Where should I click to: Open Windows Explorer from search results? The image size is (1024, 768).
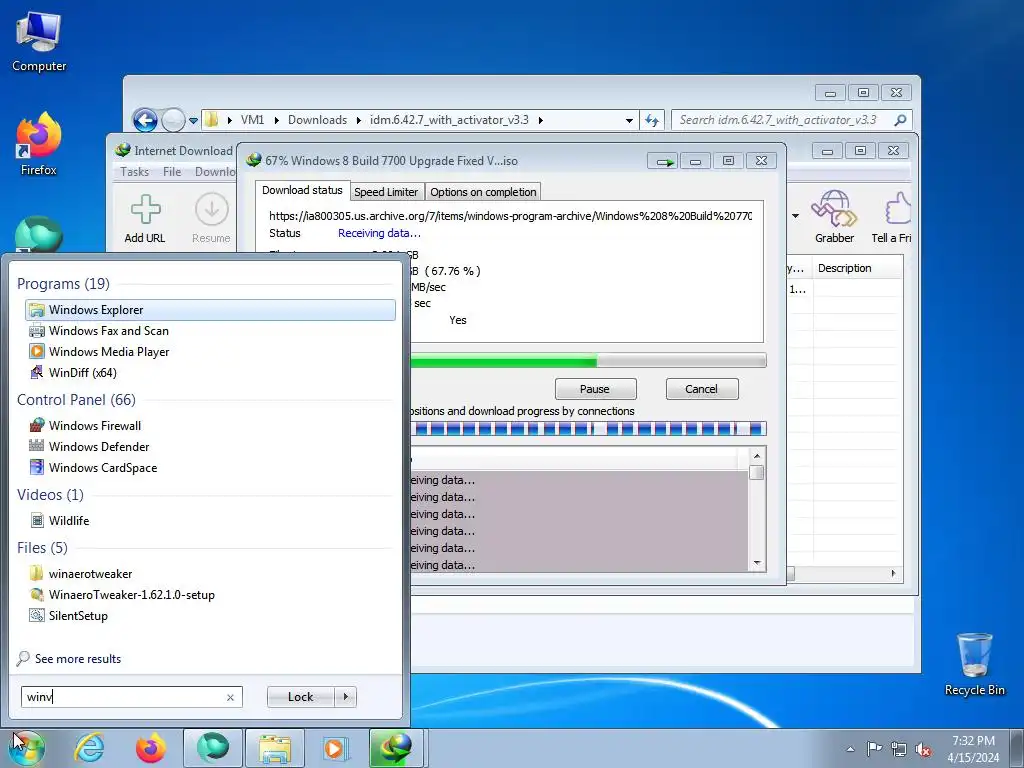[x=210, y=310]
